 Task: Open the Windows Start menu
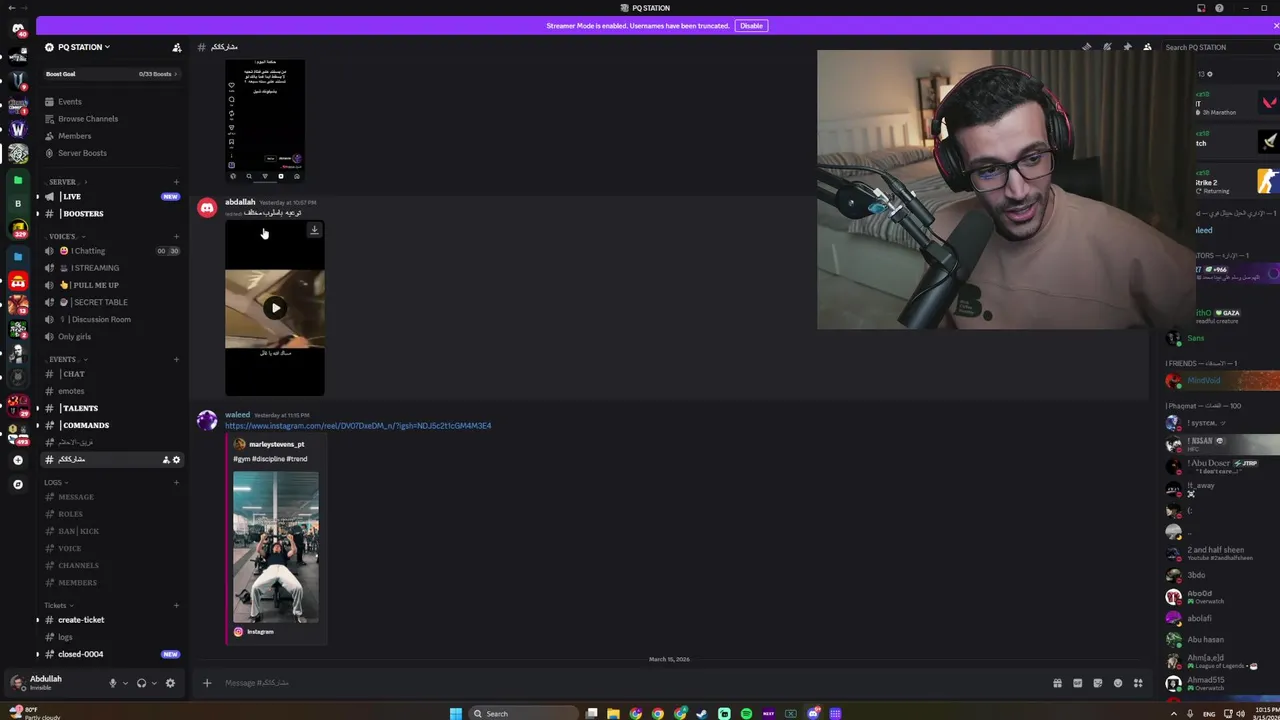click(456, 713)
